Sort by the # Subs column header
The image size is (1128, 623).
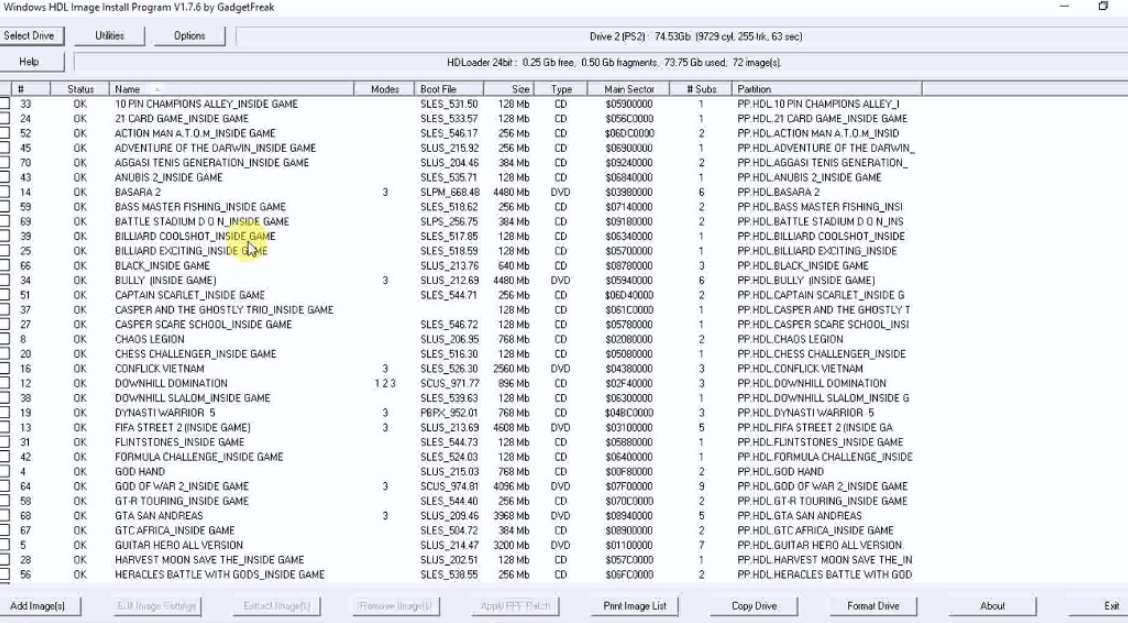click(701, 89)
